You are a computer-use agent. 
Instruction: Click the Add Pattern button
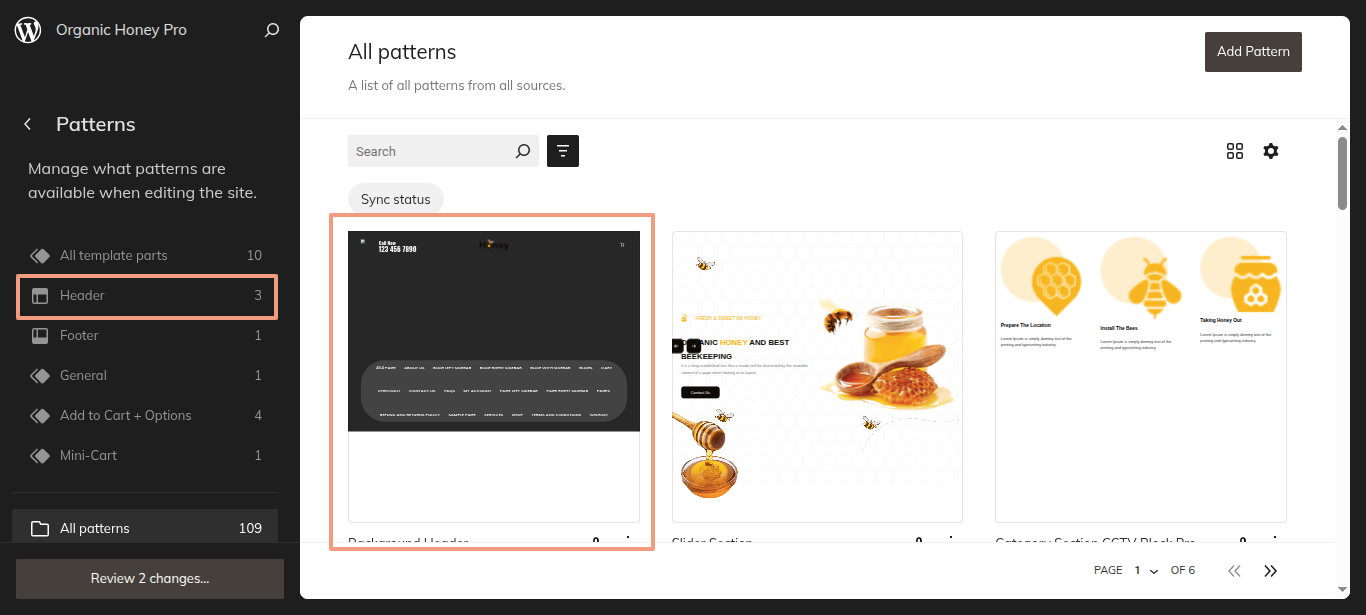(x=1253, y=51)
